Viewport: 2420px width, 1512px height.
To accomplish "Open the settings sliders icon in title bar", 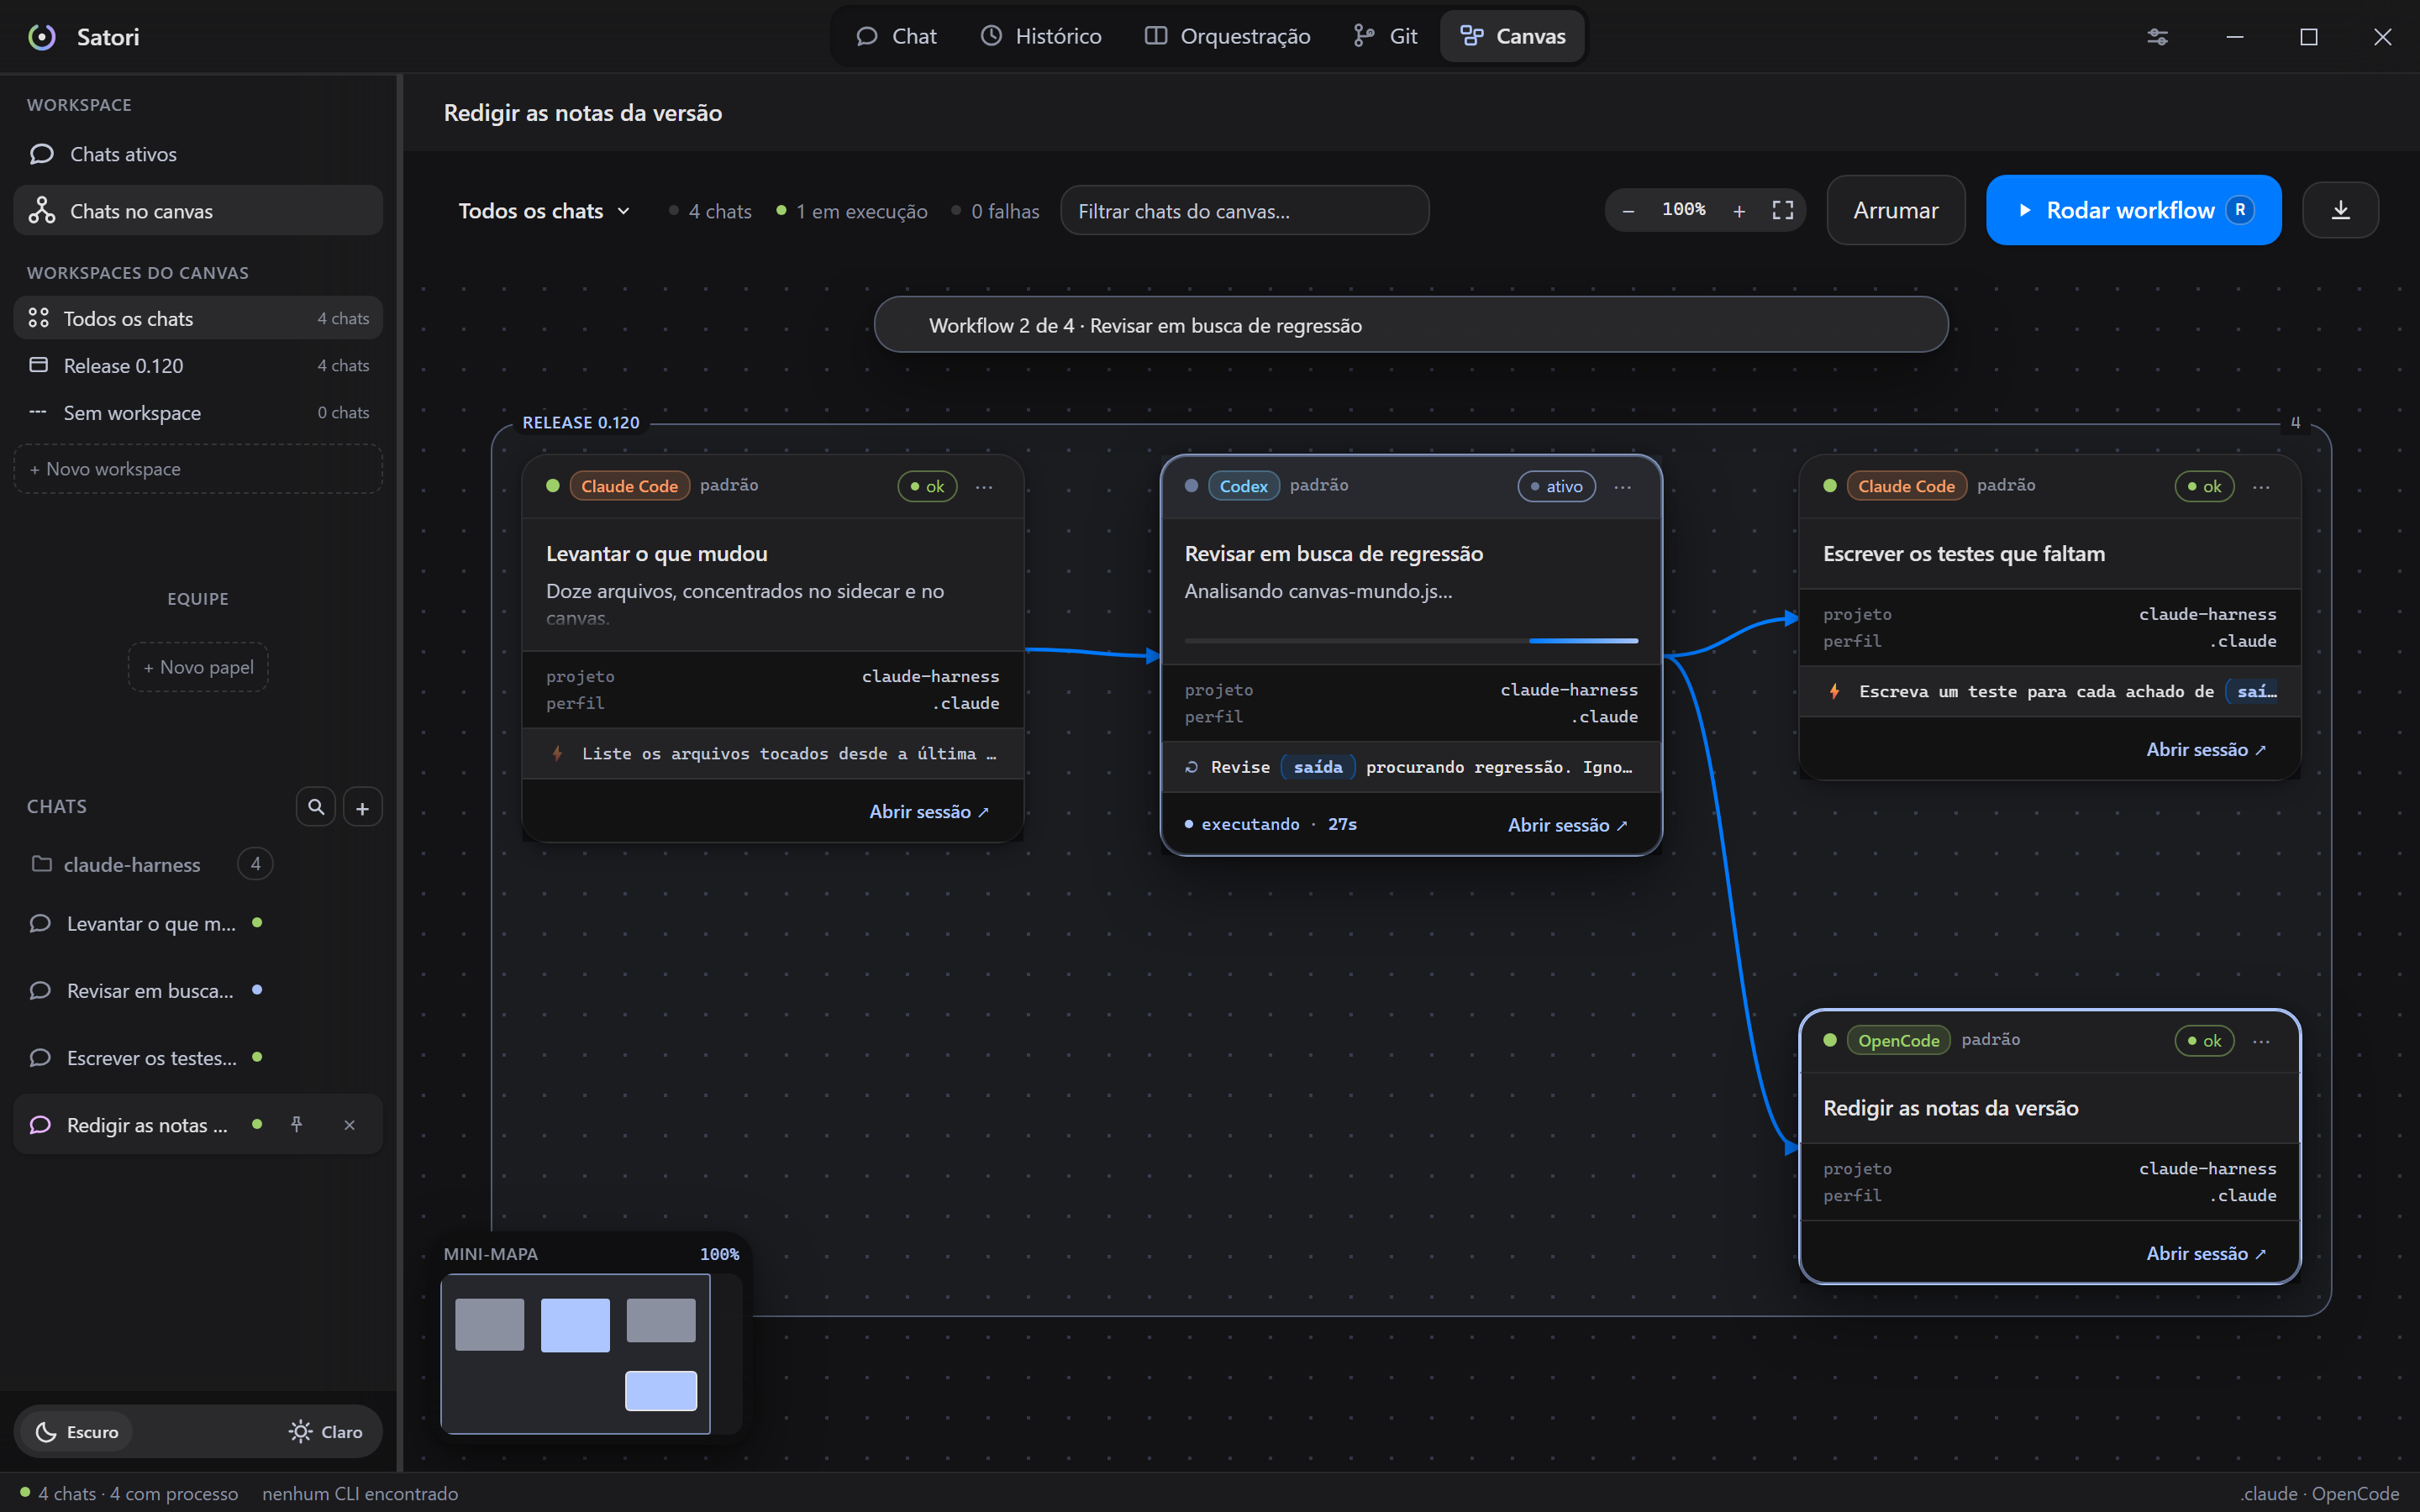I will [2157, 37].
